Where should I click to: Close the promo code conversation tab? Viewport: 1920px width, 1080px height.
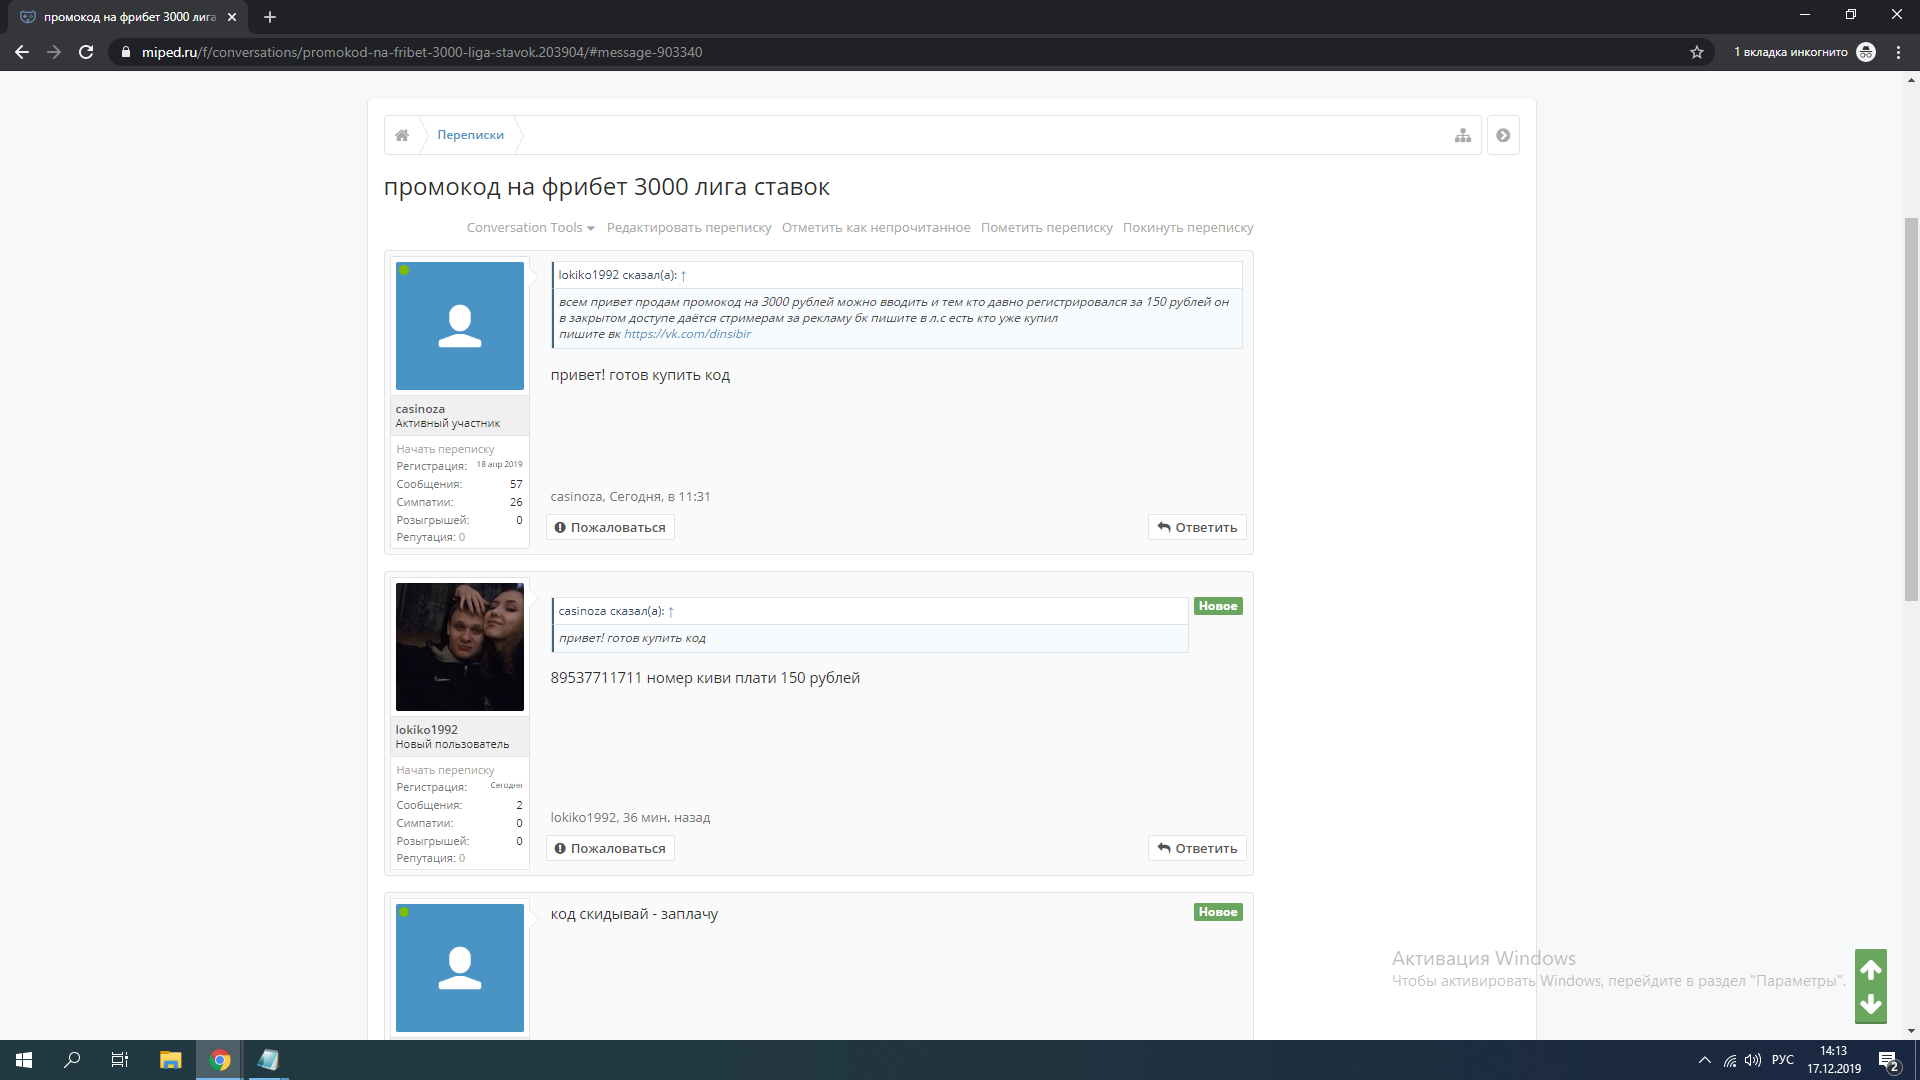click(232, 17)
